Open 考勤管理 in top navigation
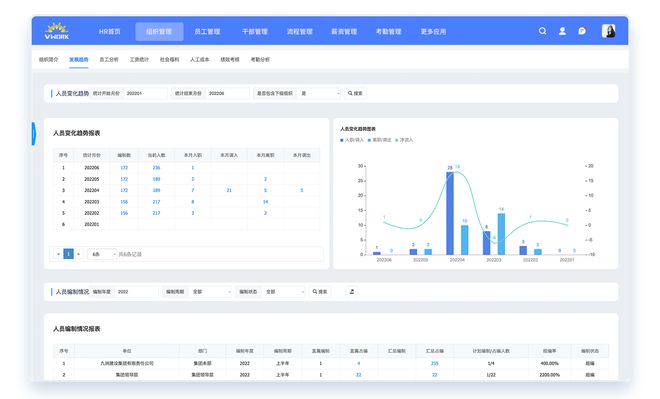 (389, 32)
